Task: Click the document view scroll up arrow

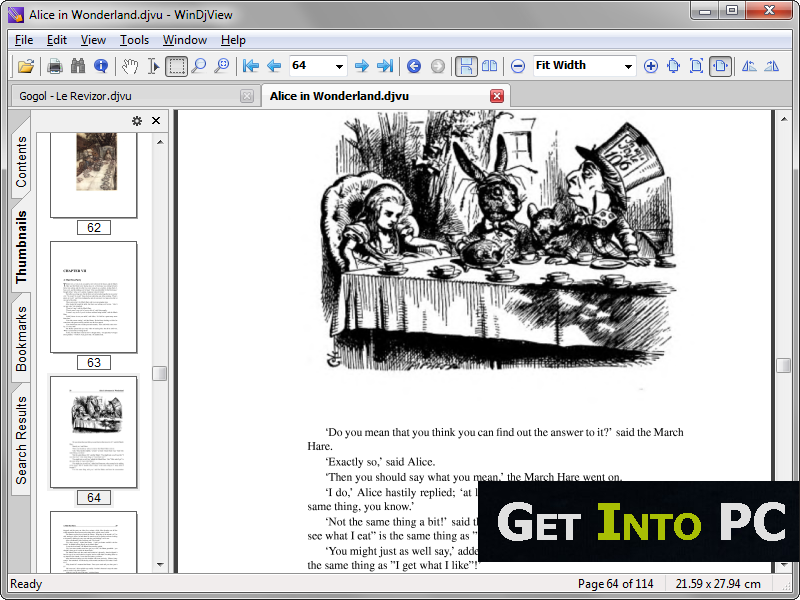Action: (784, 119)
